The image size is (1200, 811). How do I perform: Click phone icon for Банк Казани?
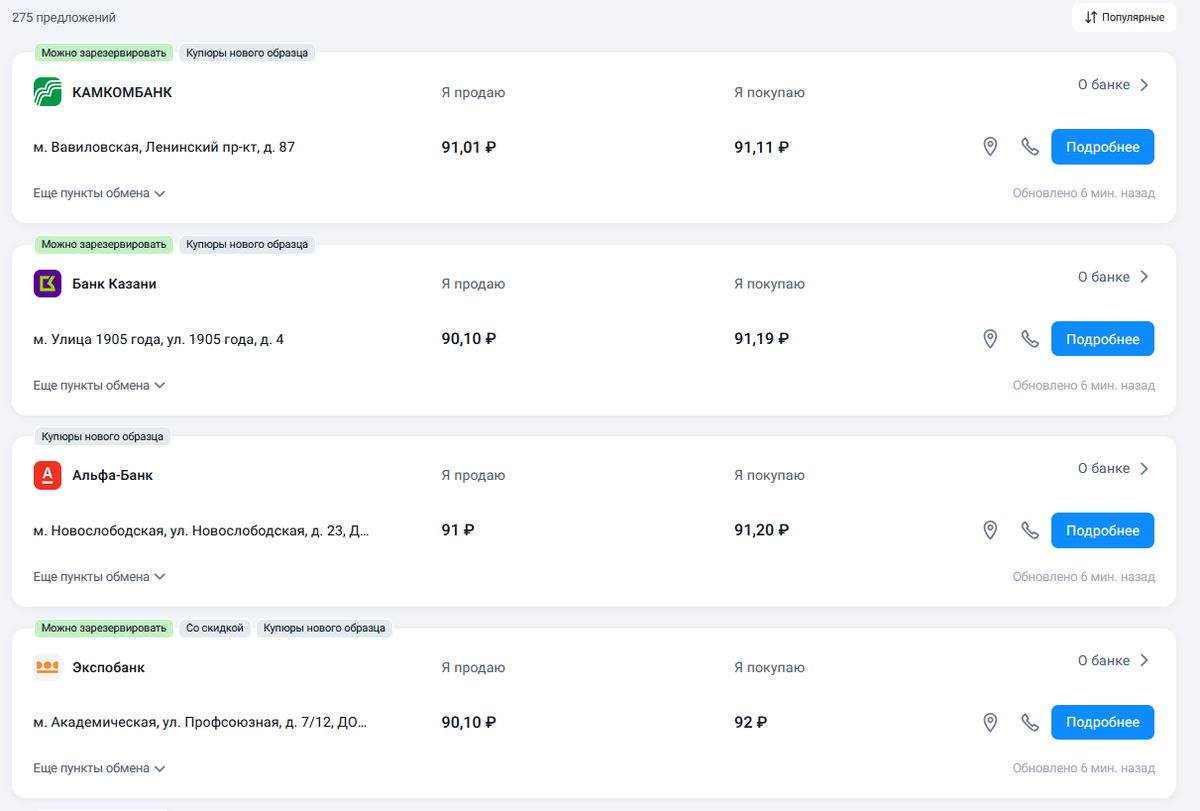point(1030,339)
